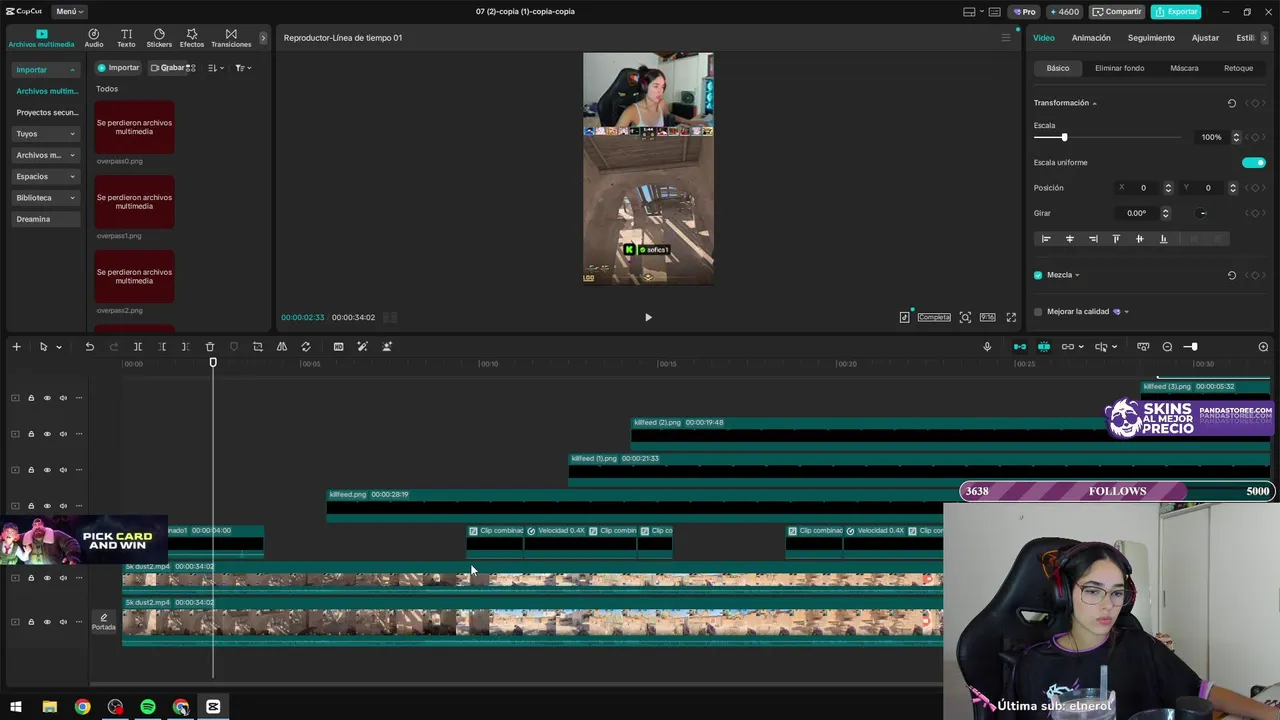The image size is (1280, 720).
Task: Open the Menú dropdown in title bar
Action: (69, 11)
